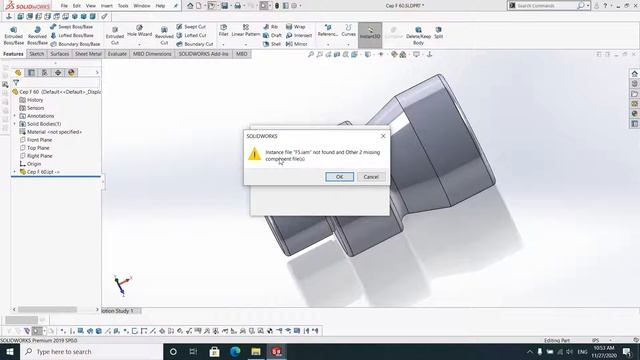Open the FeatureManager design tree tab
Viewport: 640px width, 360px height.
[x=18, y=73]
